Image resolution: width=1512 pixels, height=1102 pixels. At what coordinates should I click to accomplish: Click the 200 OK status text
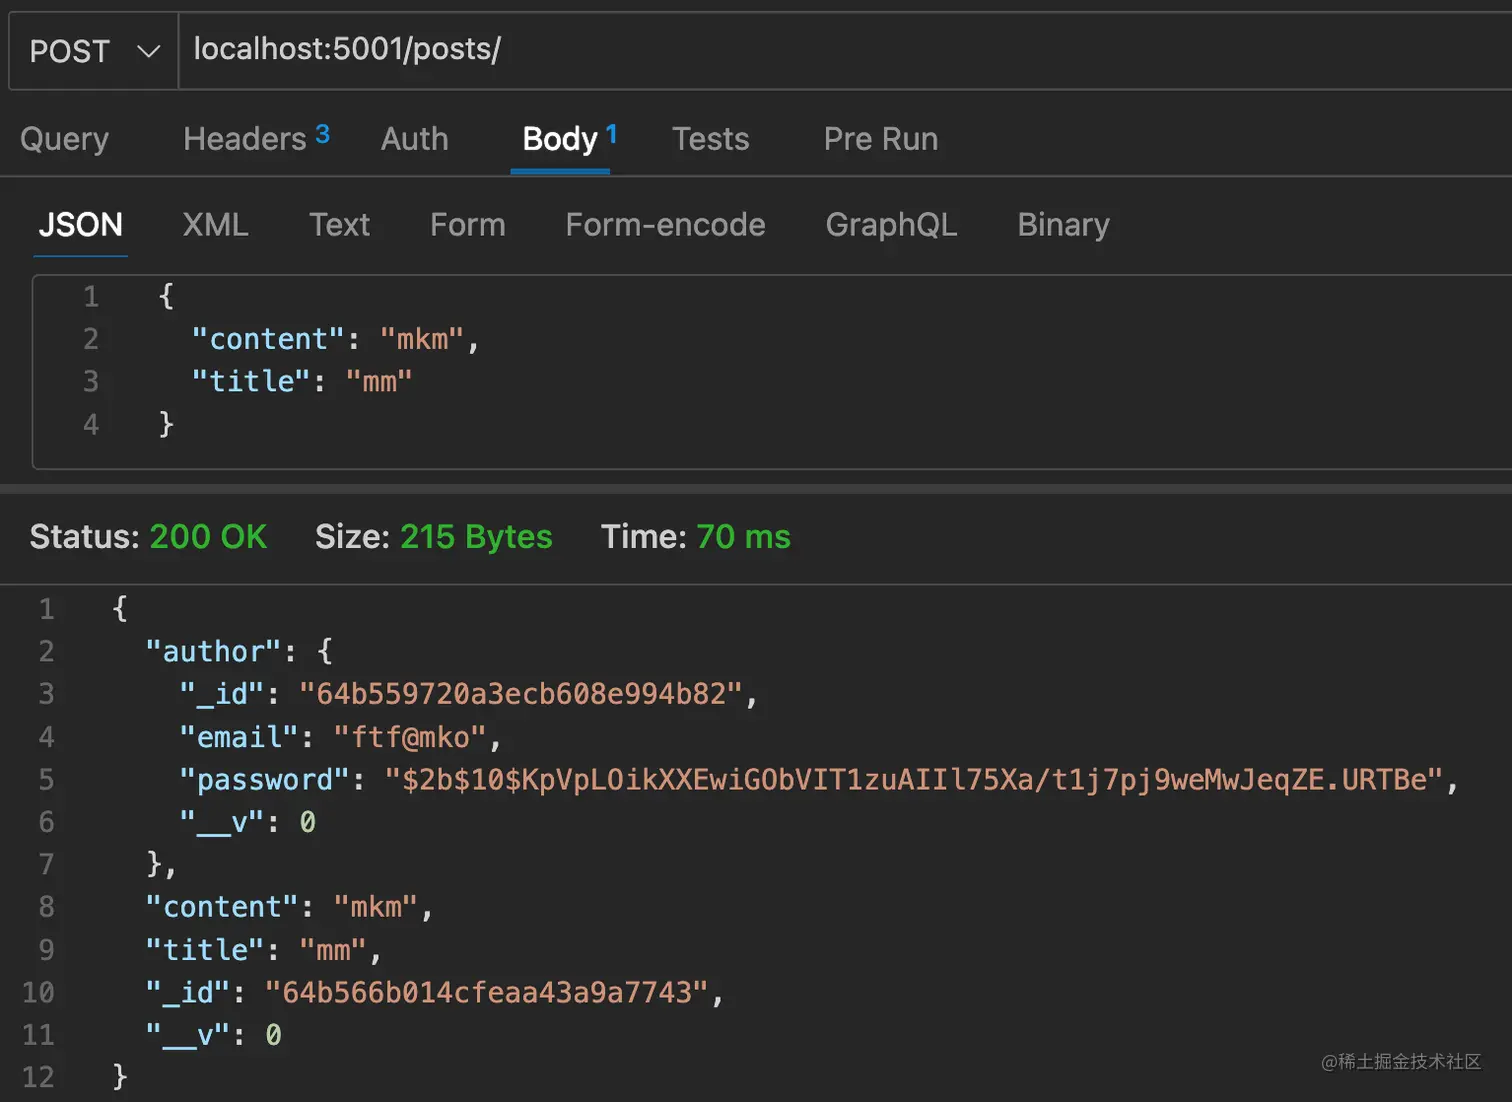click(208, 537)
